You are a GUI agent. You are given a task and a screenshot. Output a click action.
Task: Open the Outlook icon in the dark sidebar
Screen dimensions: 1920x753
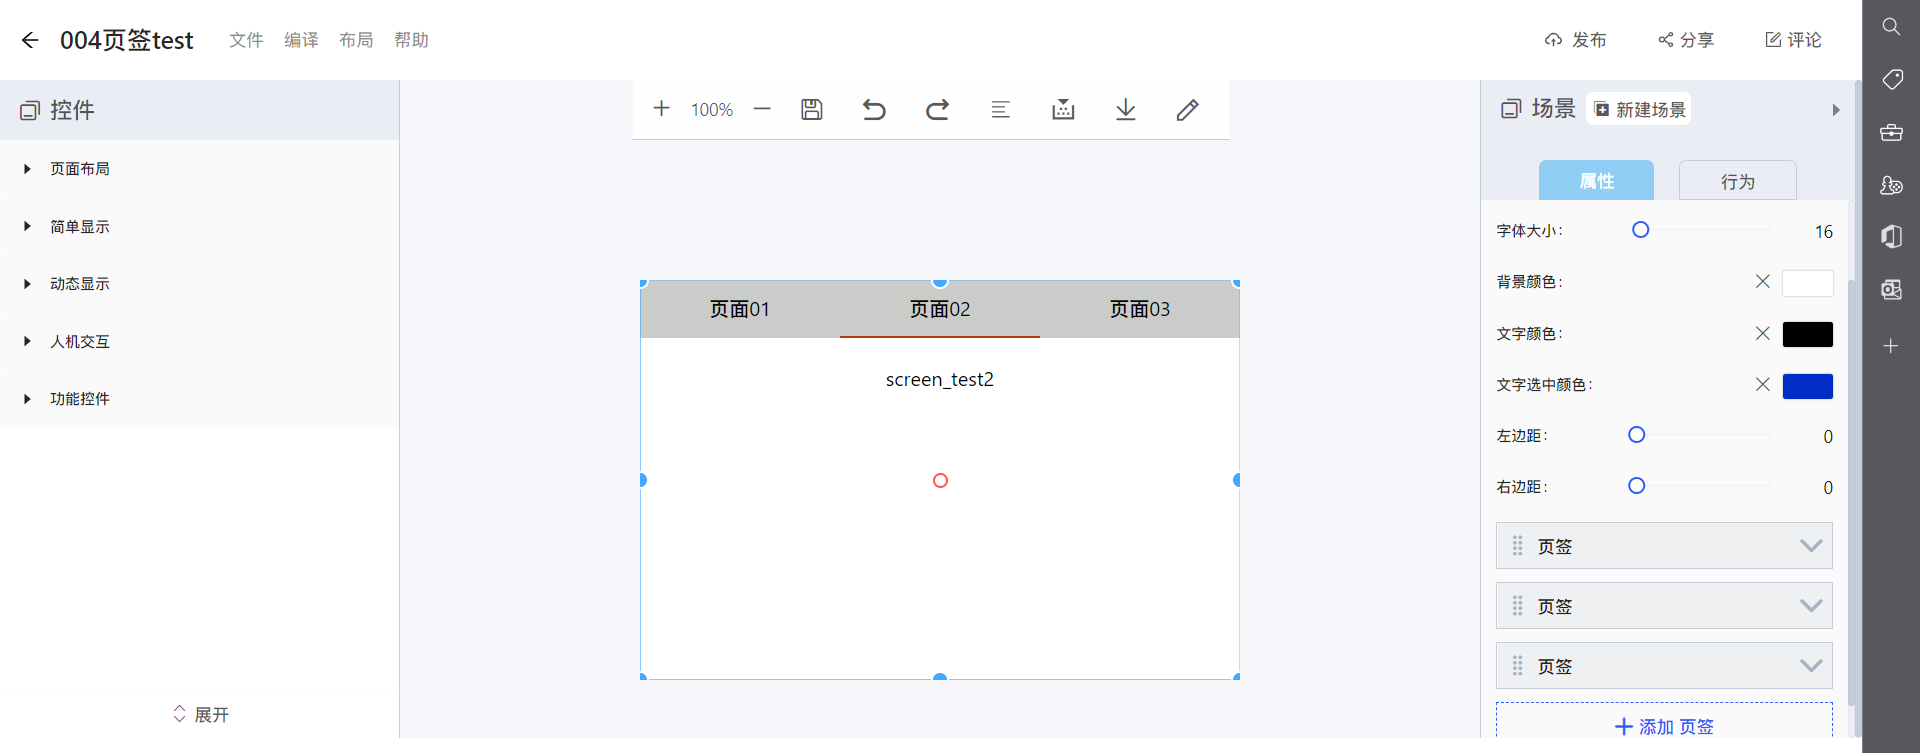[1891, 289]
